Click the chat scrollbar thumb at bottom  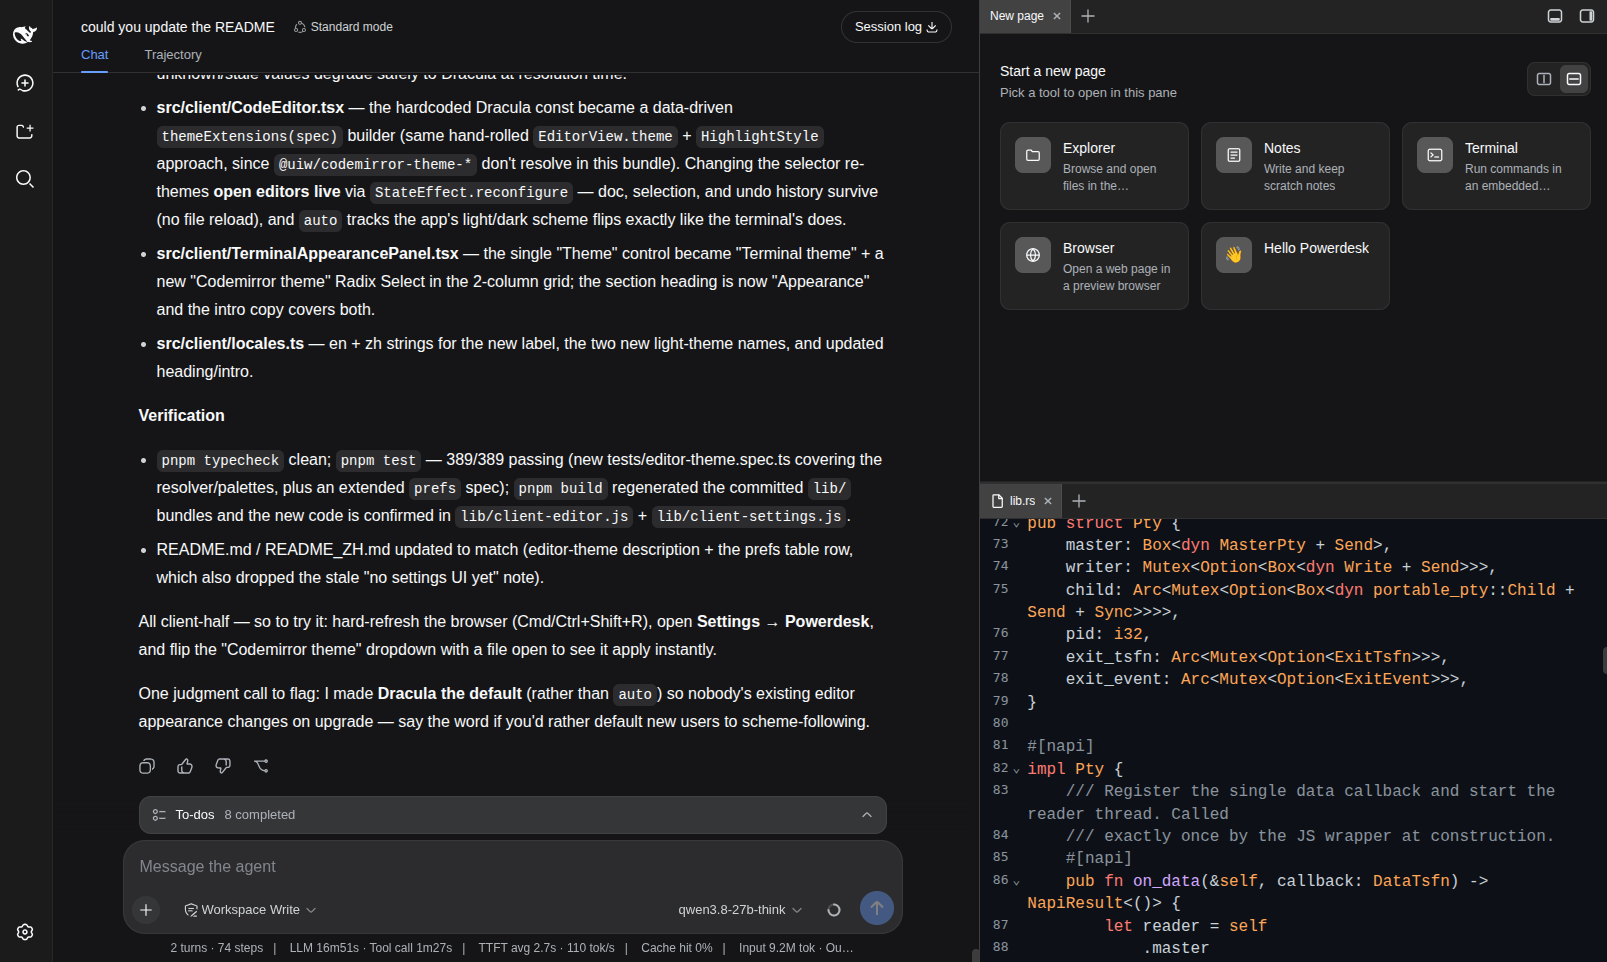point(975,955)
